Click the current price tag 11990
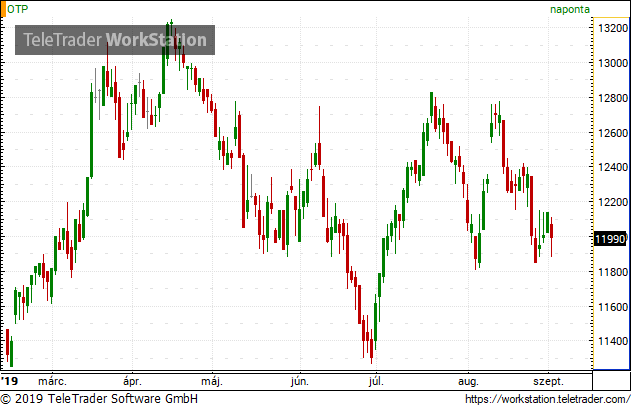The image size is (631, 408). (x=610, y=239)
